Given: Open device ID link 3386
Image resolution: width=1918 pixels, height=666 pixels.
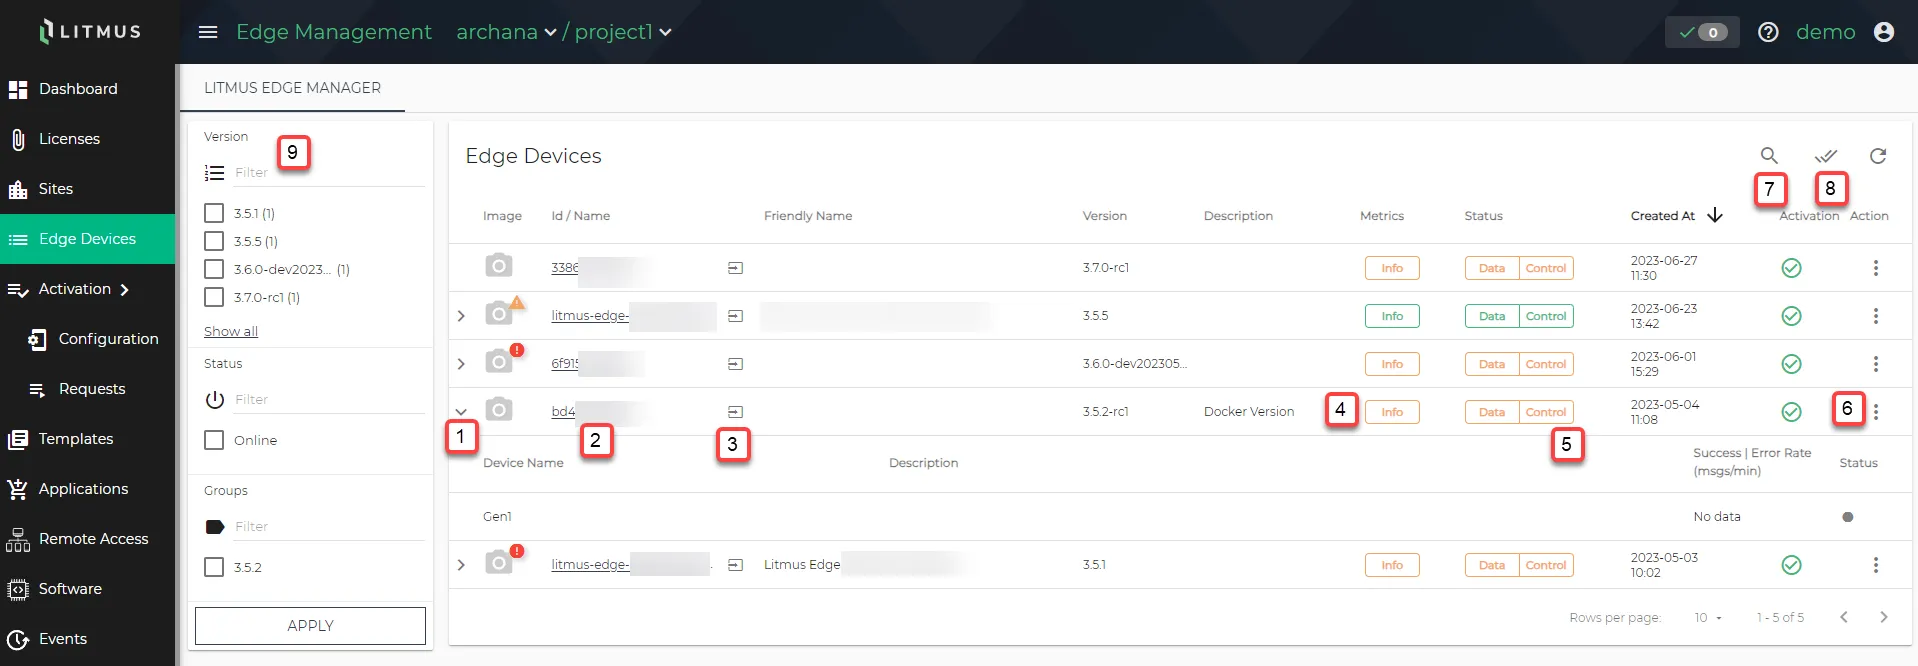Looking at the screenshot, I should (564, 268).
